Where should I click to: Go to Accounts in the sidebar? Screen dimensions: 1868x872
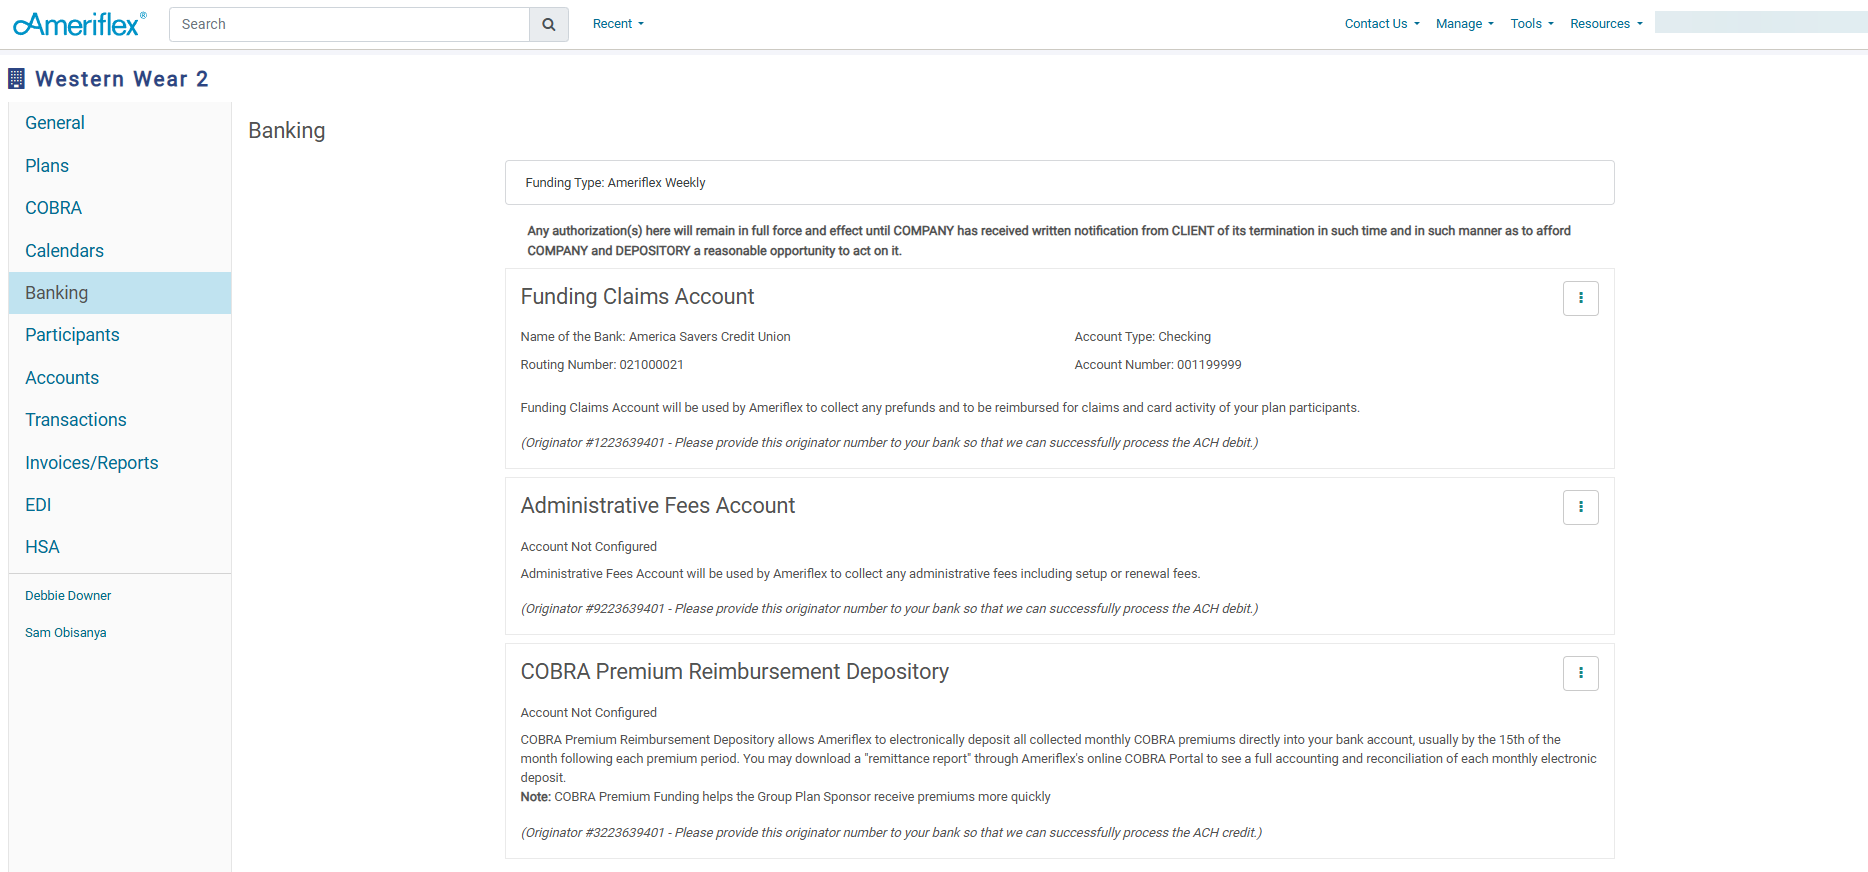coord(120,378)
